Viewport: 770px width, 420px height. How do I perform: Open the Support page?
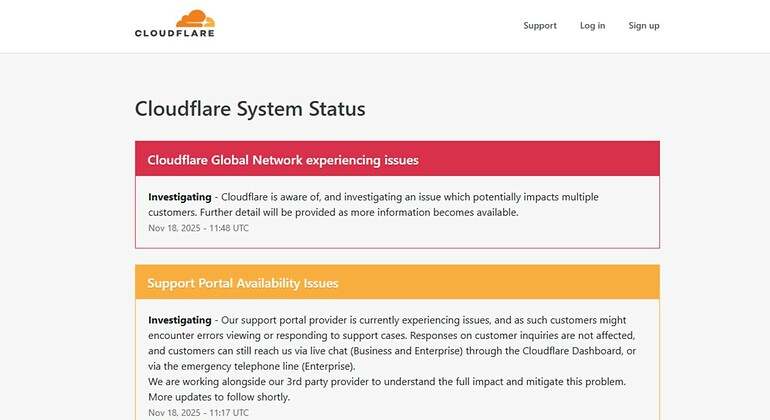click(x=540, y=26)
